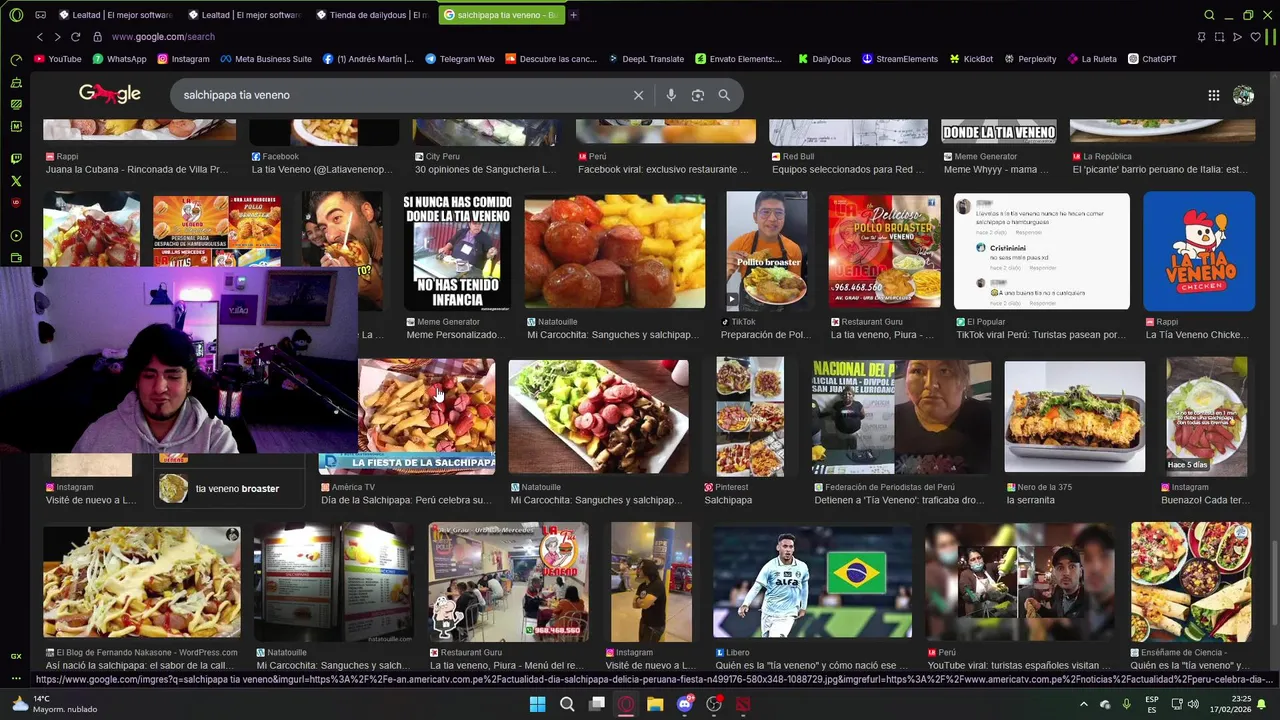Open X in the Opera sidebar
1280x720 pixels.
click(x=15, y=181)
